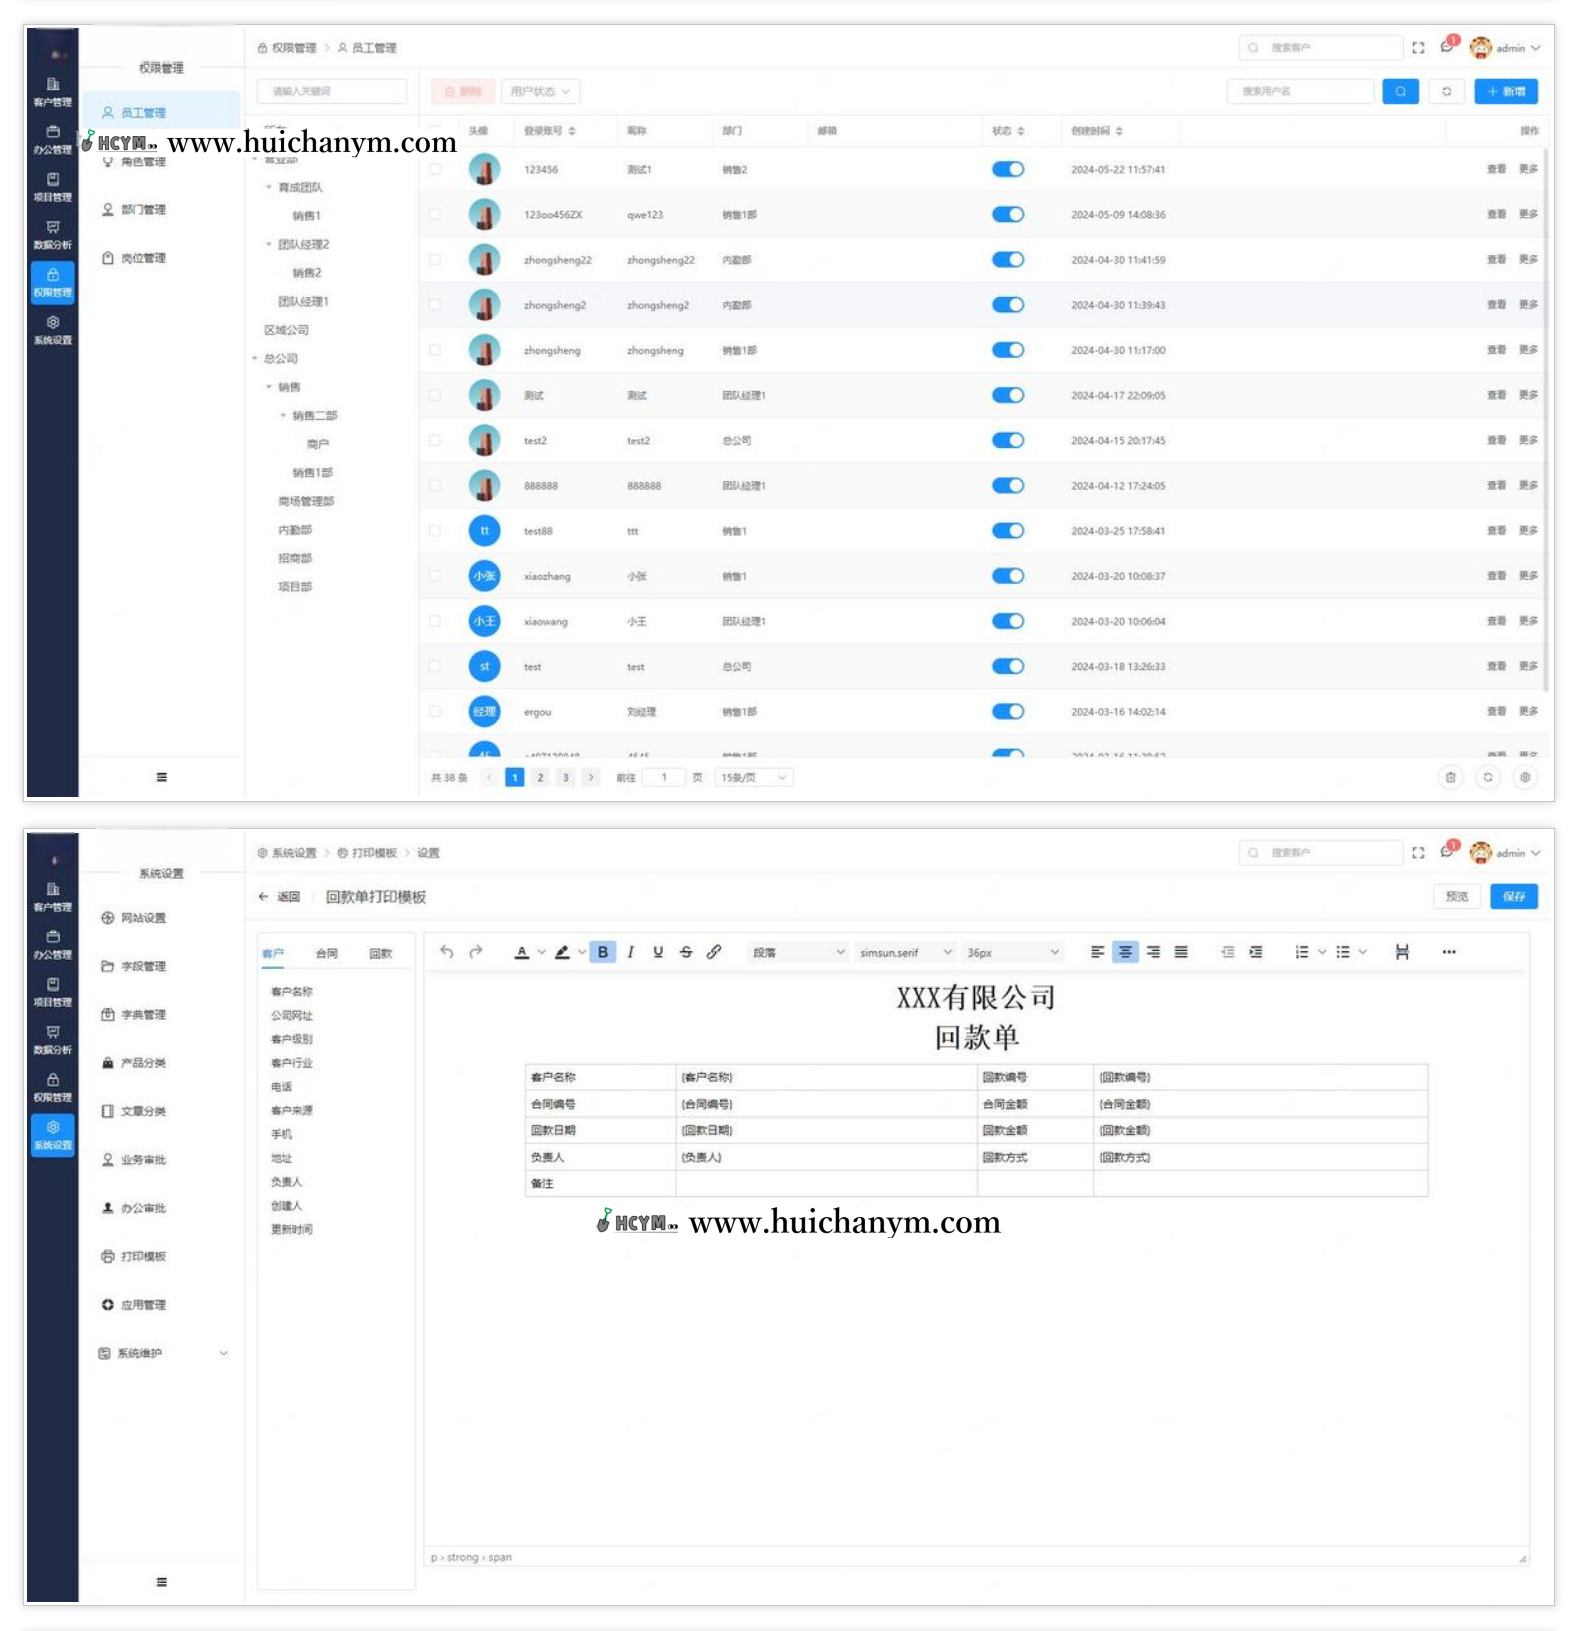Collapse the 总公司 tree node
The image size is (1571, 1631).
pyautogui.click(x=255, y=358)
